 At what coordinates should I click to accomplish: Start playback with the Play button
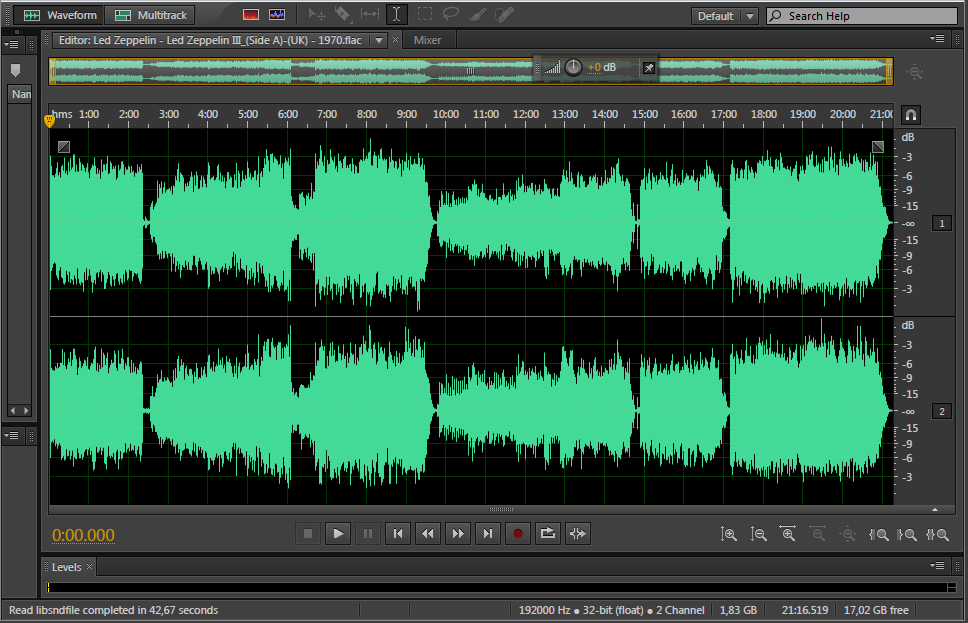338,533
